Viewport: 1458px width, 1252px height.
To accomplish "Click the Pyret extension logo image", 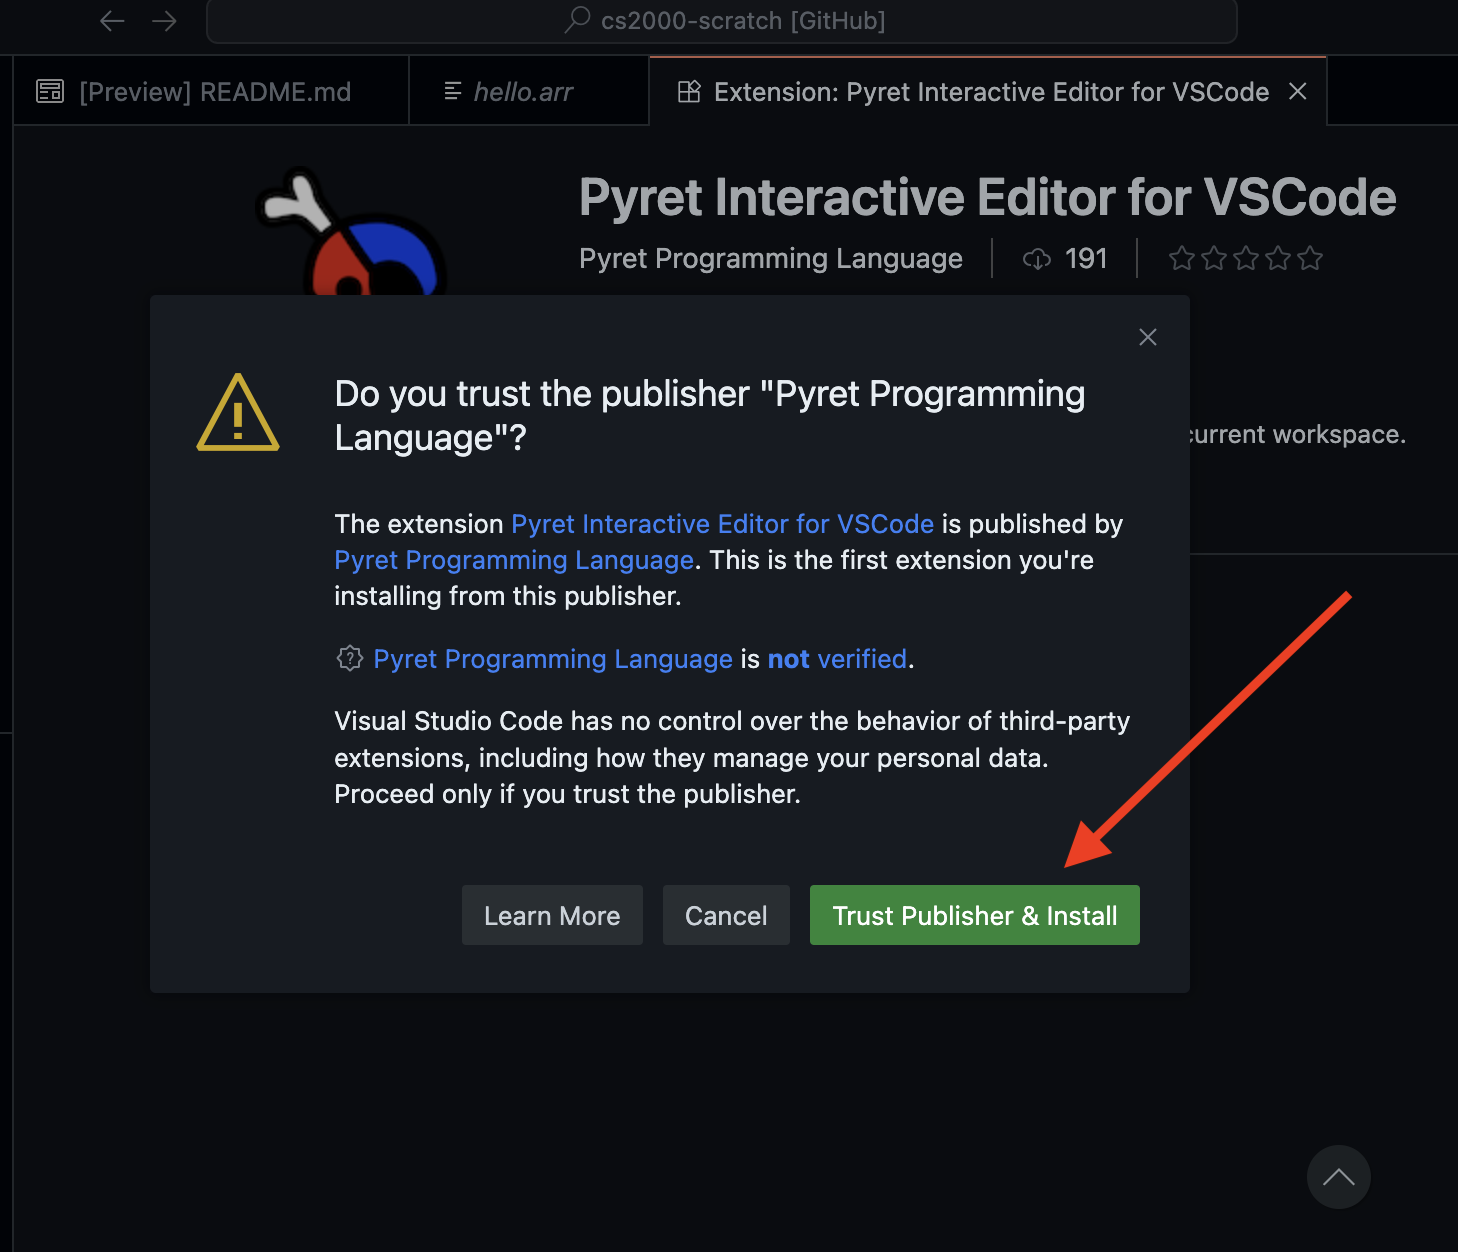I will 350,232.
